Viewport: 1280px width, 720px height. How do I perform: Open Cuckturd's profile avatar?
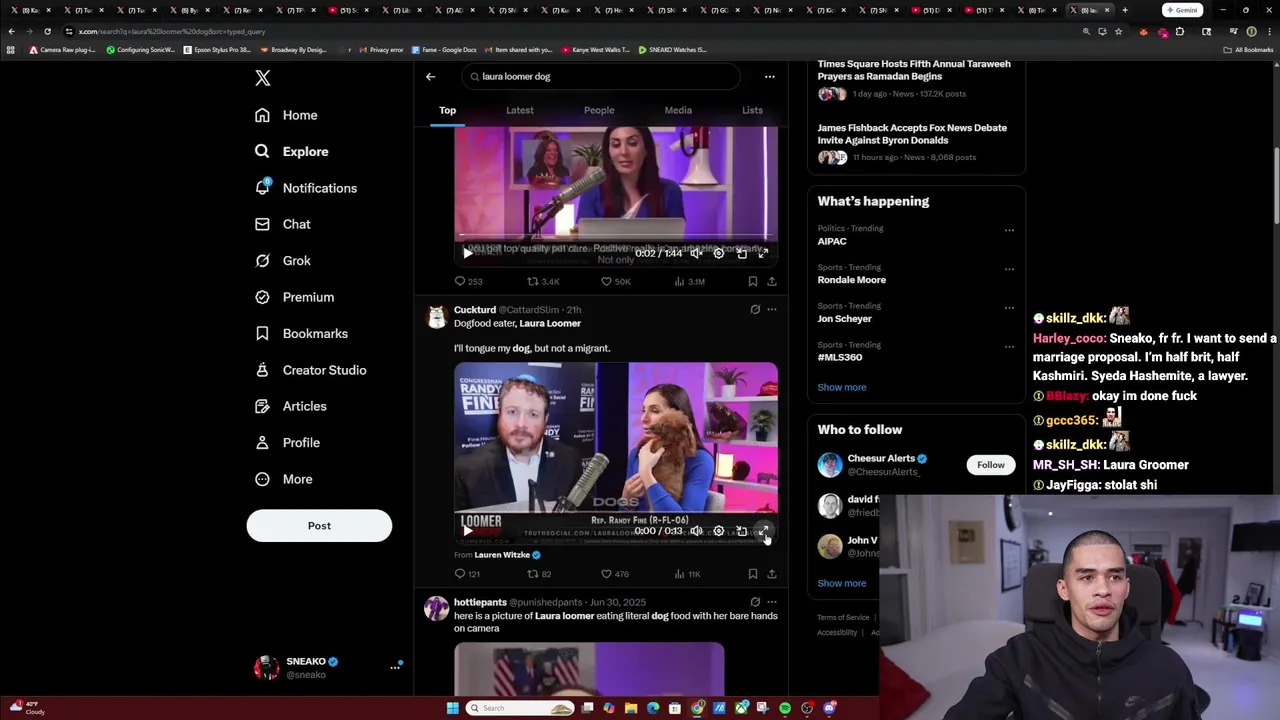point(436,317)
